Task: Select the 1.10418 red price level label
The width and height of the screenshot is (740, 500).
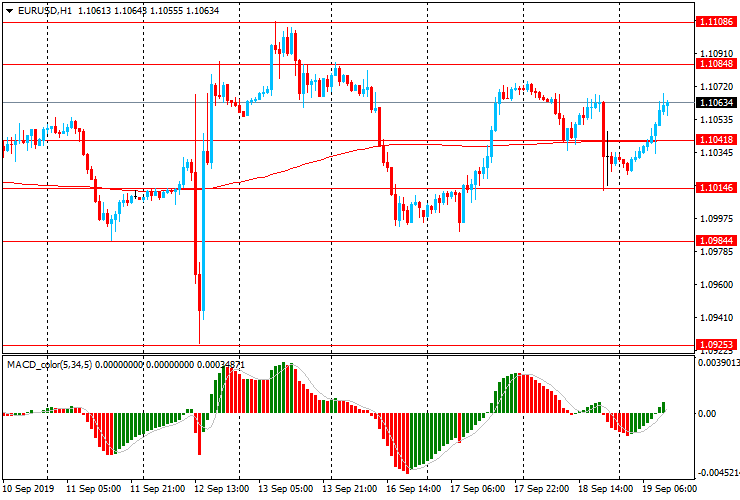Action: 716,140
